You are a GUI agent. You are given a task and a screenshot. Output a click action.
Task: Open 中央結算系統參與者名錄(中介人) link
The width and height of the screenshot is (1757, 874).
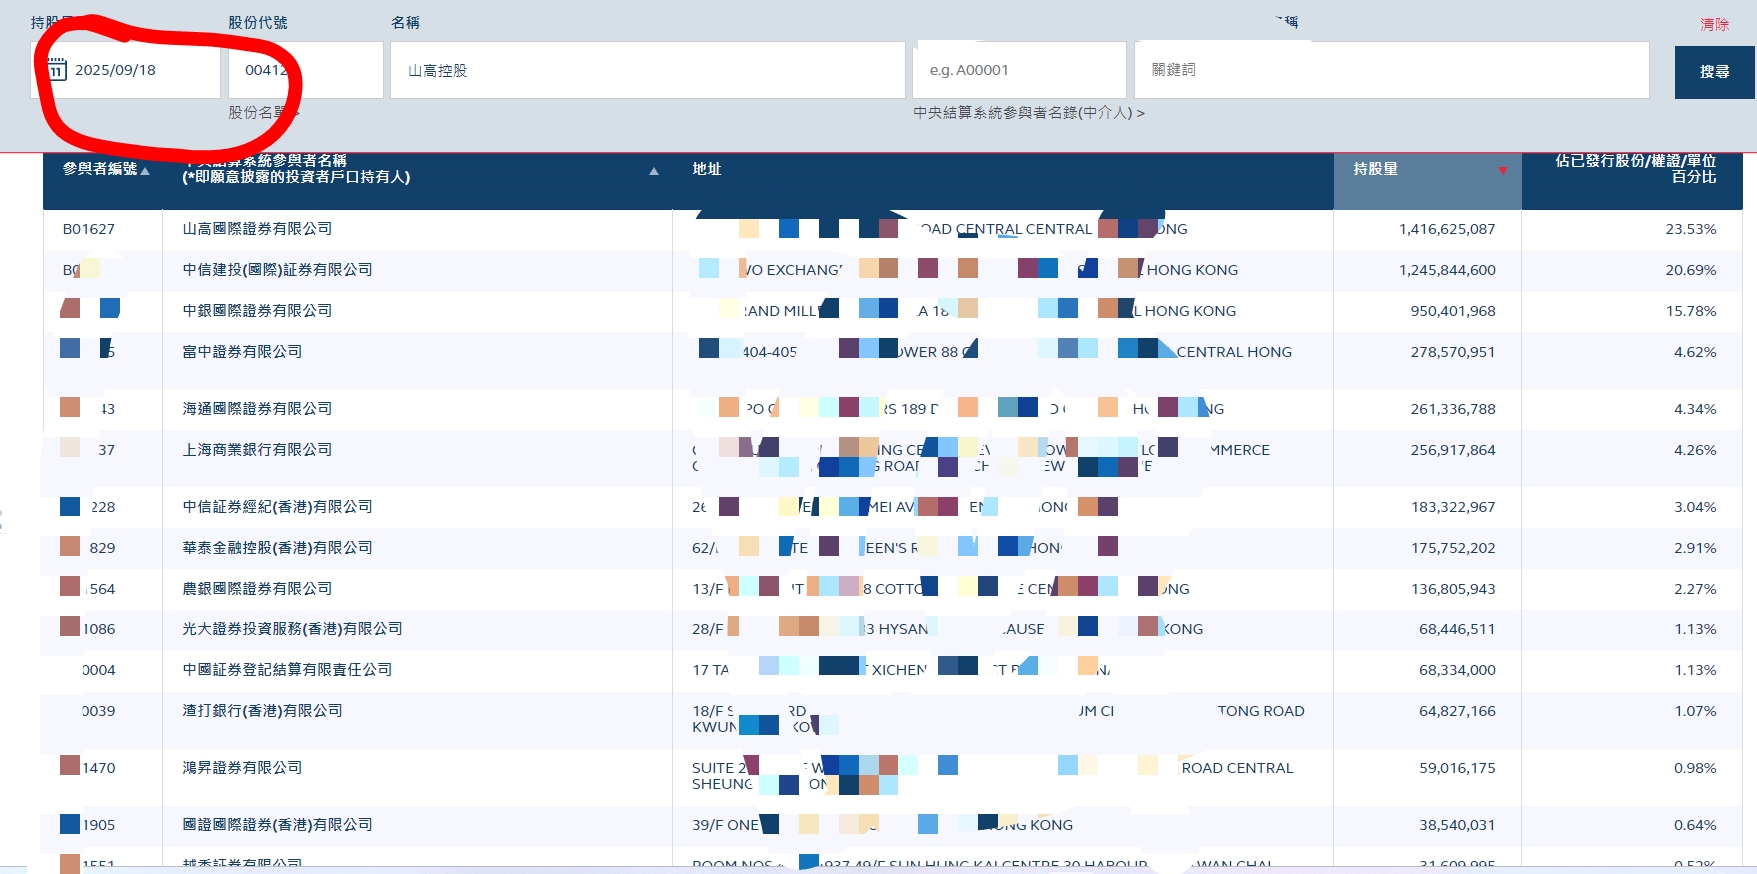[1029, 113]
